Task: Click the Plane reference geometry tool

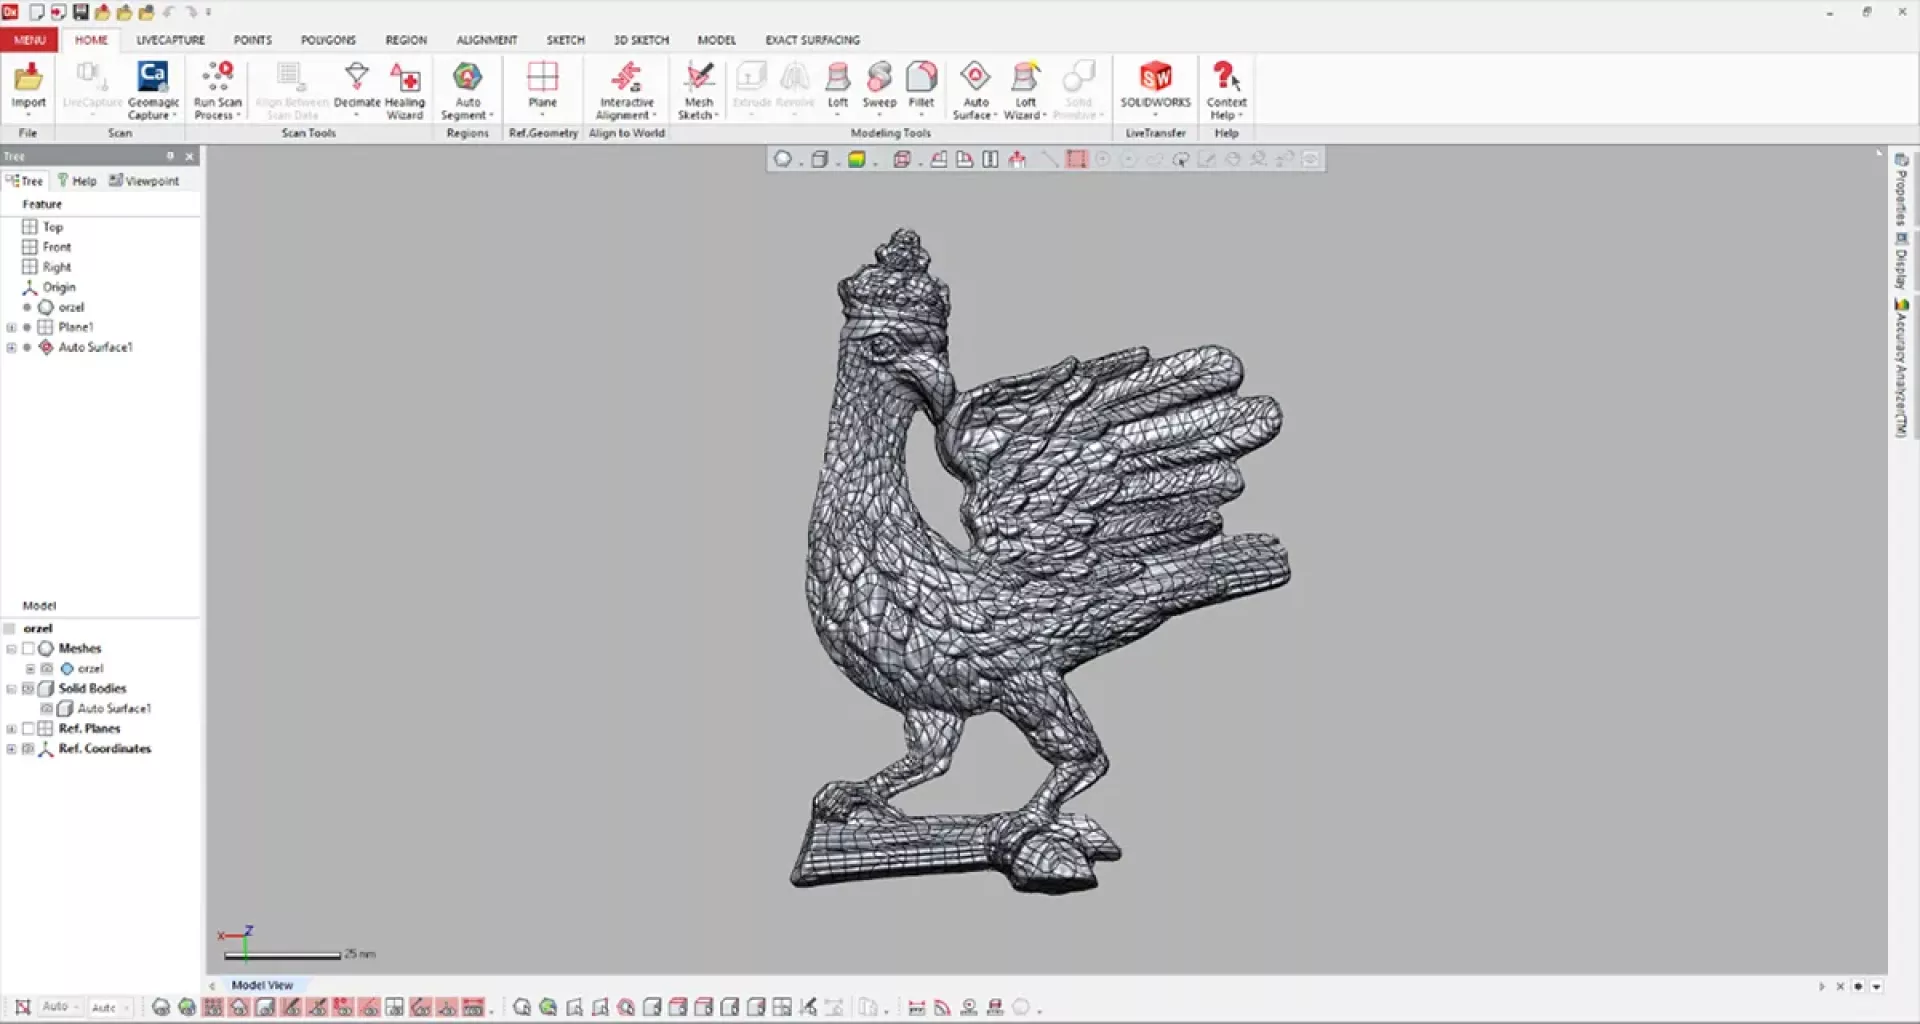Action: click(x=542, y=86)
